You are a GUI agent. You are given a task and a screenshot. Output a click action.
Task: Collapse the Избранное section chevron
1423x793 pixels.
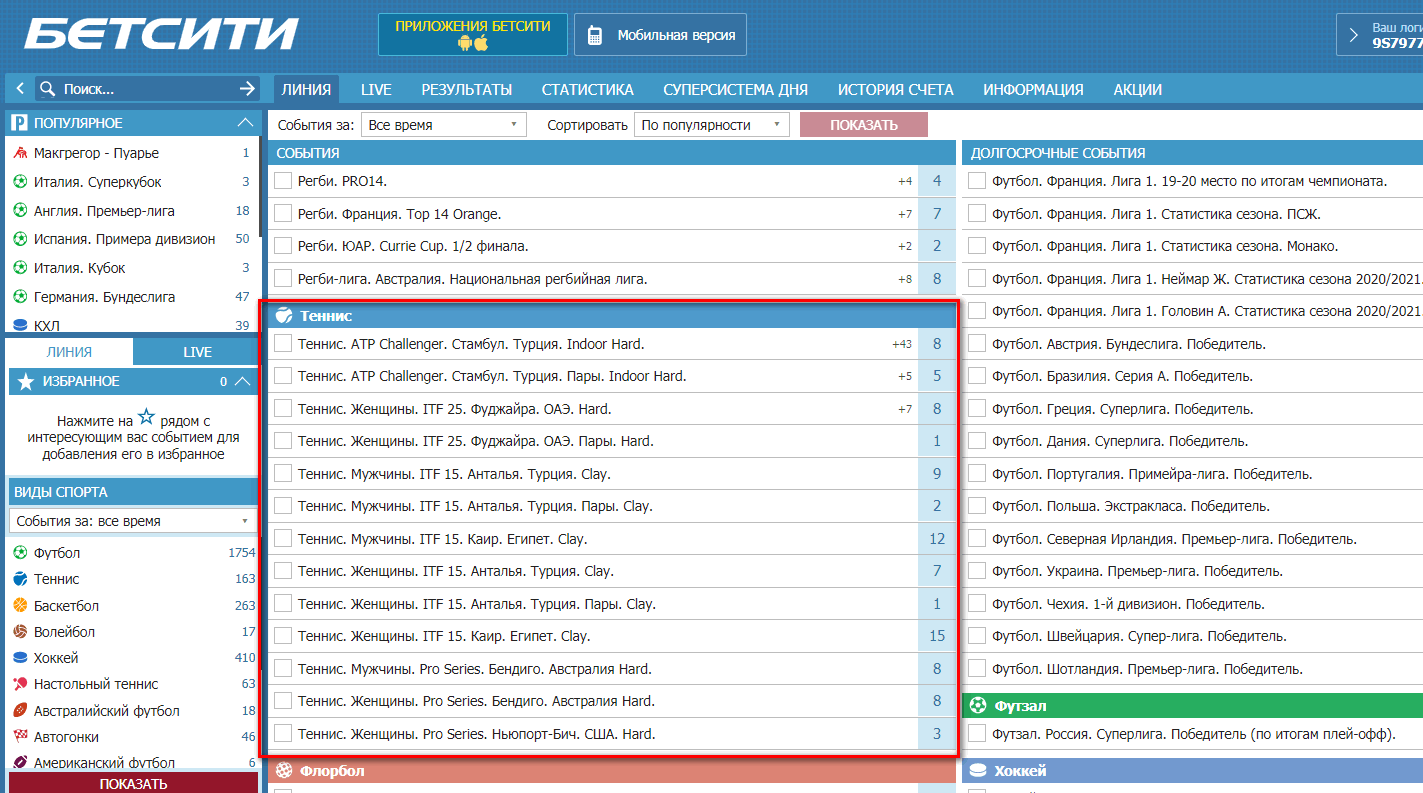(x=242, y=381)
